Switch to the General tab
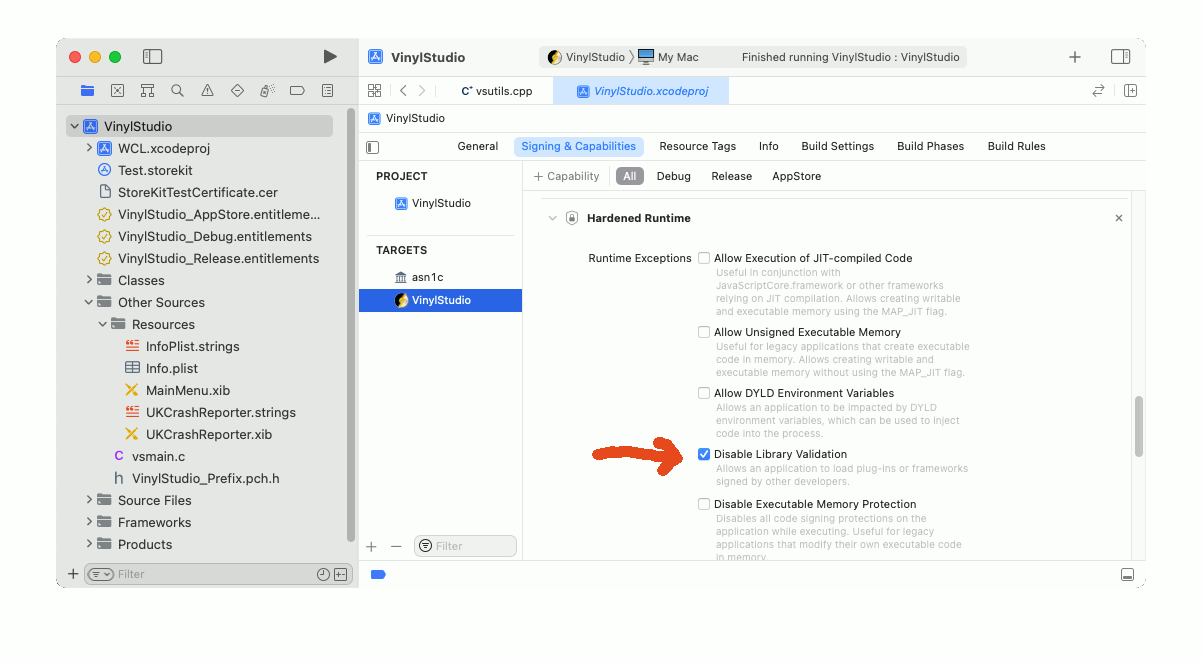Viewport: 1202px width, 662px height. click(478, 146)
